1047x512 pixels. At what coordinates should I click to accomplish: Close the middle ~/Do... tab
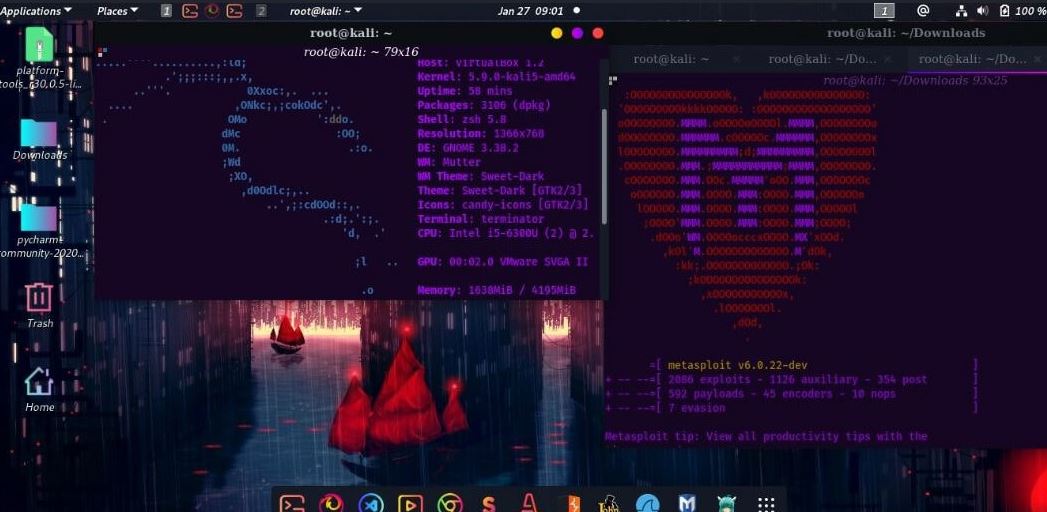tap(887, 59)
